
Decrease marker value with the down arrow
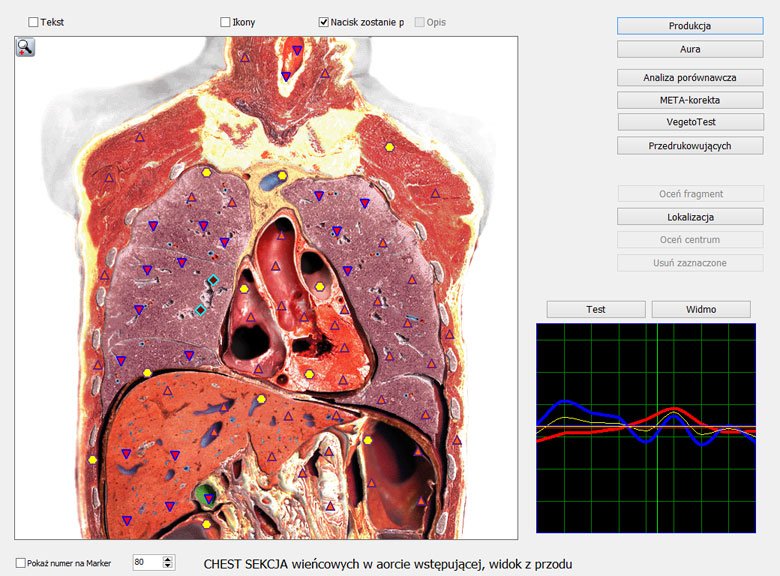coord(168,567)
